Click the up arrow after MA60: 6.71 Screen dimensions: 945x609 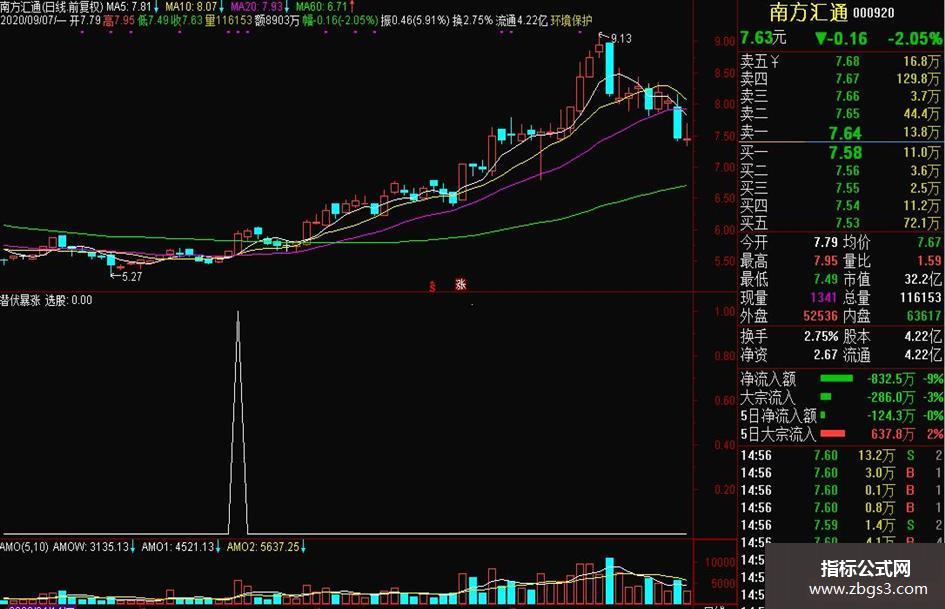[352, 7]
